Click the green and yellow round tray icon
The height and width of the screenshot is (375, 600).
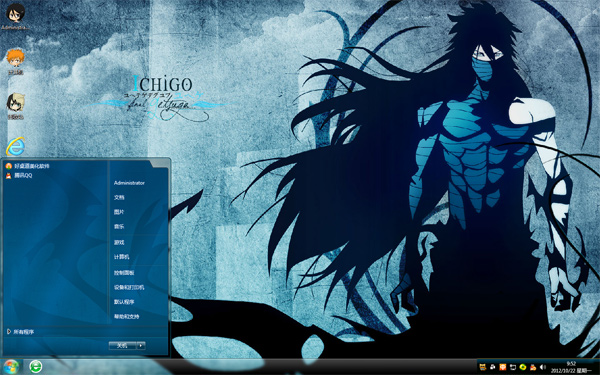(523, 367)
